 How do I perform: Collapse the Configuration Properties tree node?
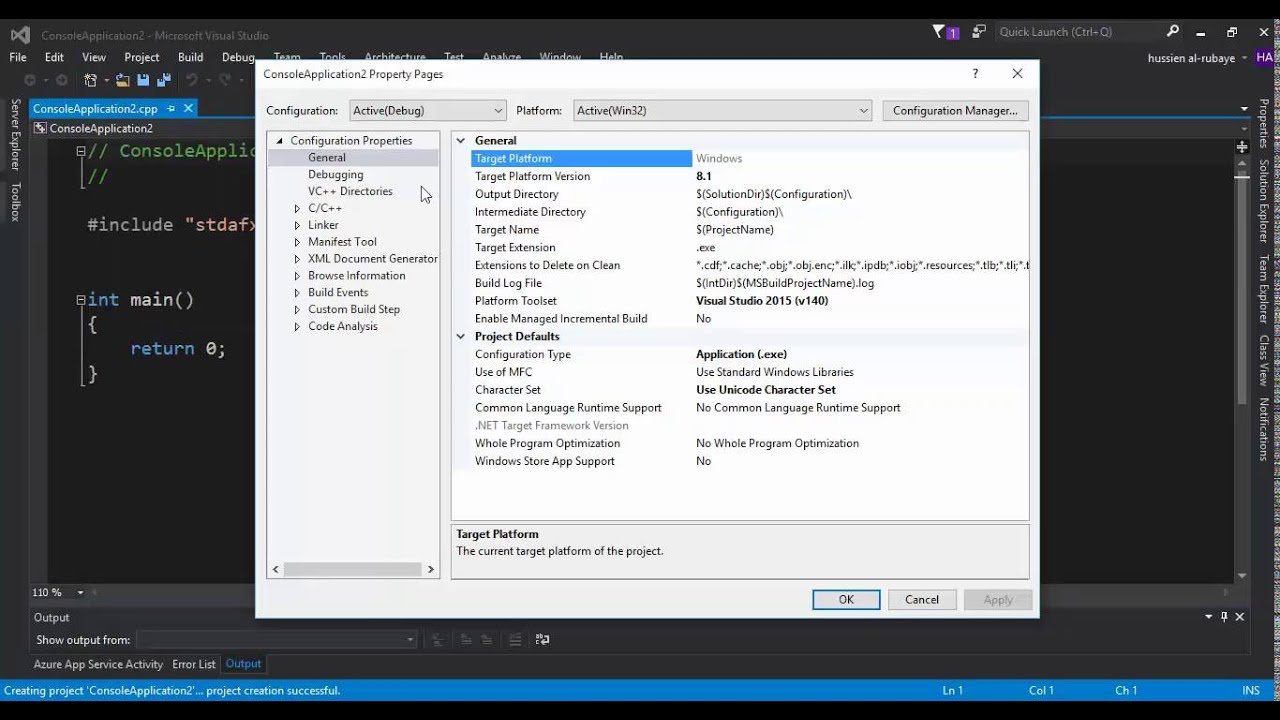280,141
